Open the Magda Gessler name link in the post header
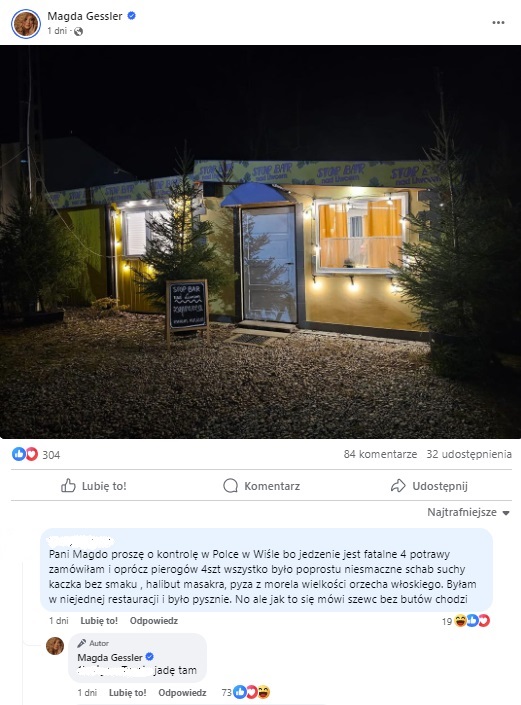The width and height of the screenshot is (521, 705). [85, 16]
